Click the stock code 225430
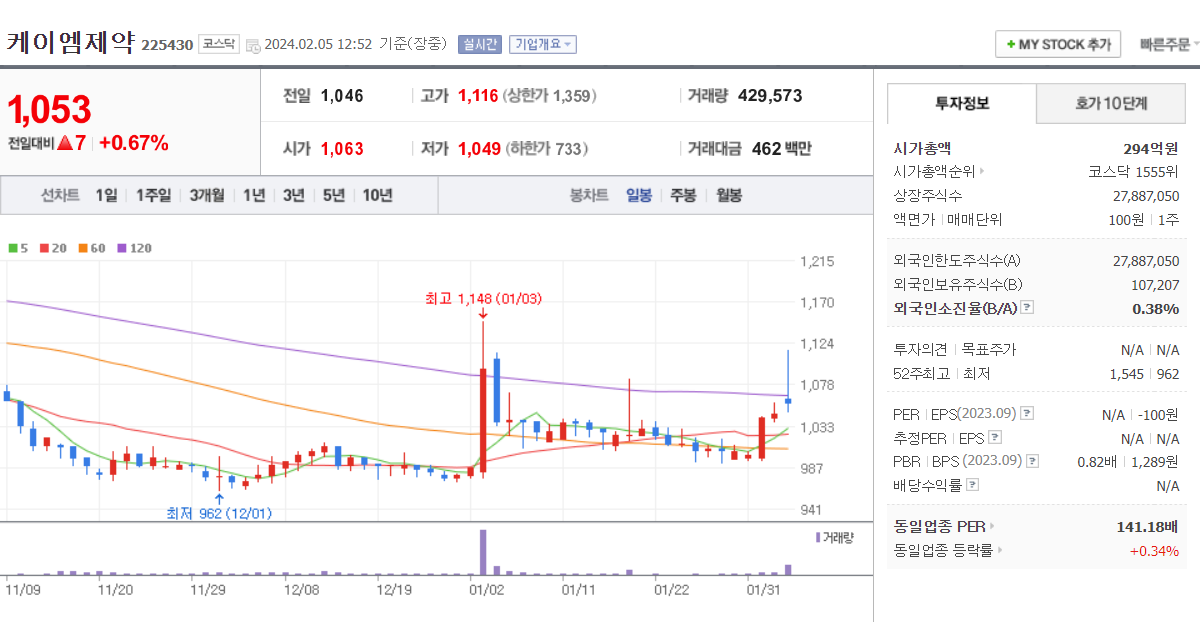1203x622 pixels. tap(167, 45)
